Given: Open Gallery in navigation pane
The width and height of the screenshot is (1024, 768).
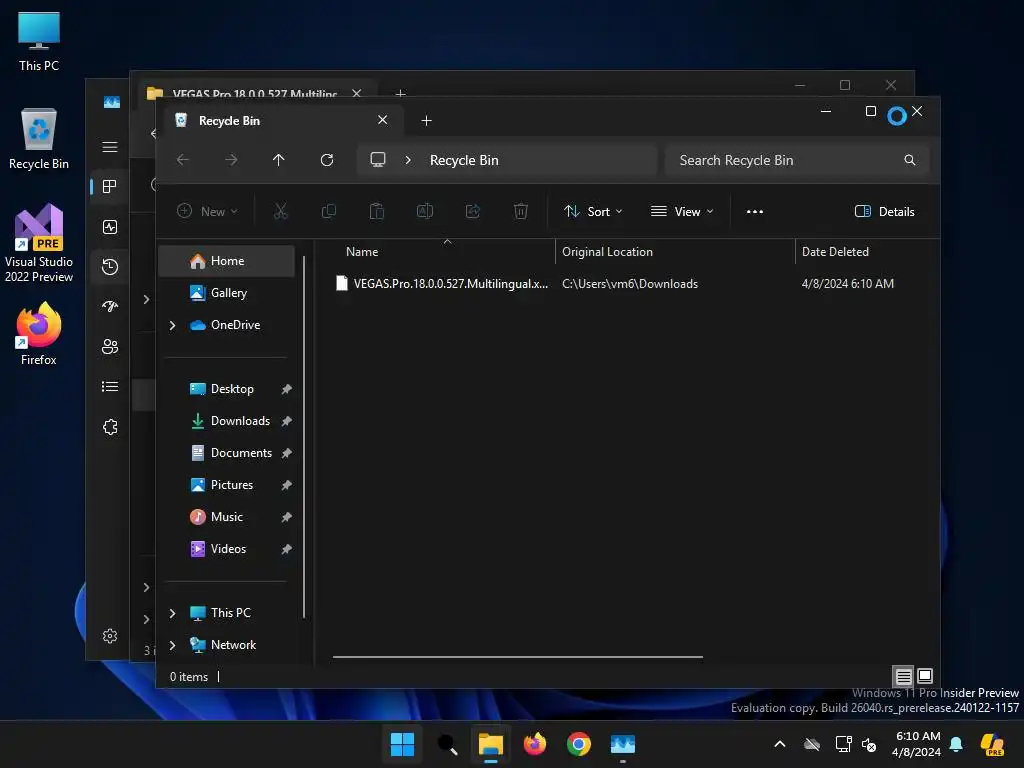Looking at the screenshot, I should [x=227, y=293].
